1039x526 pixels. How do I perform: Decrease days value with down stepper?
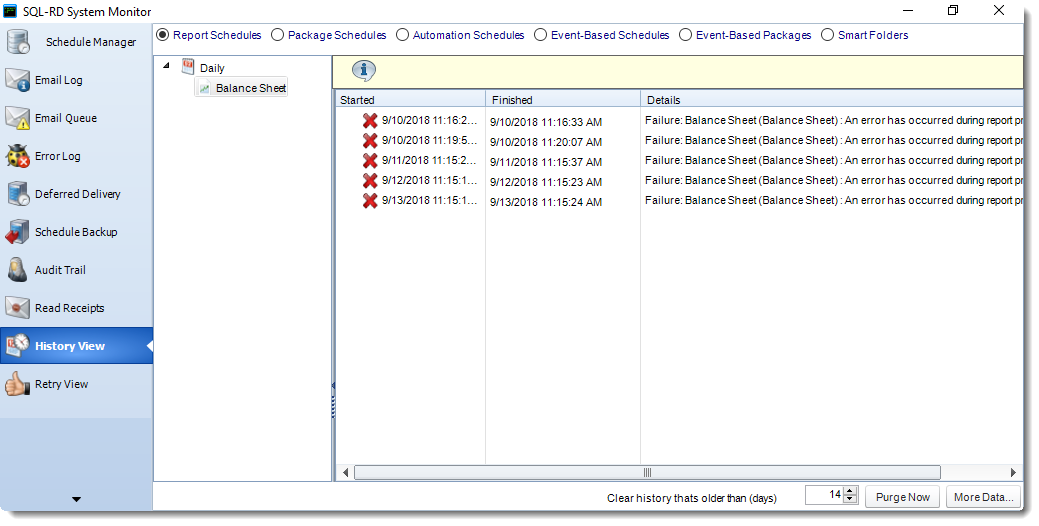coord(850,499)
